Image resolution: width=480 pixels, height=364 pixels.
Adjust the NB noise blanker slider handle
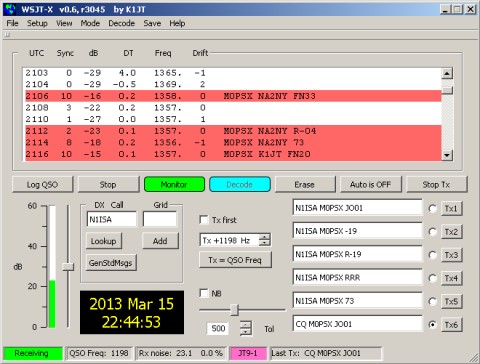click(x=234, y=310)
